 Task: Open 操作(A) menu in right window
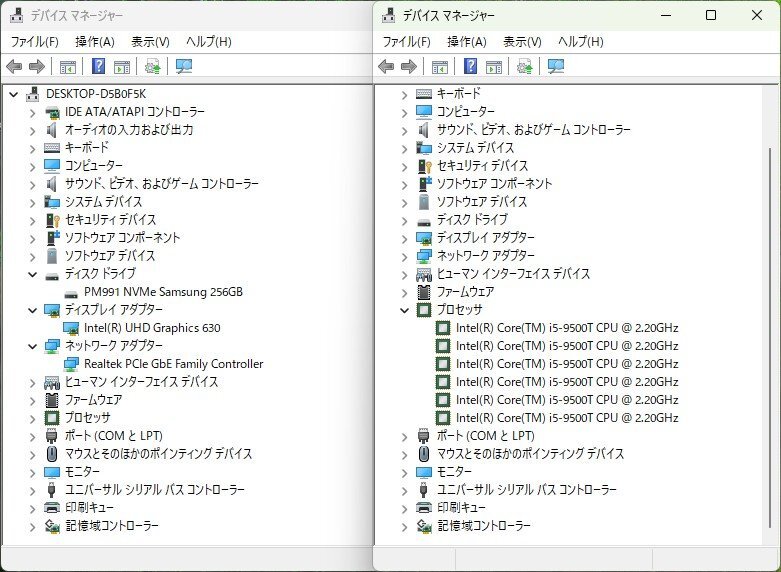coord(467,41)
